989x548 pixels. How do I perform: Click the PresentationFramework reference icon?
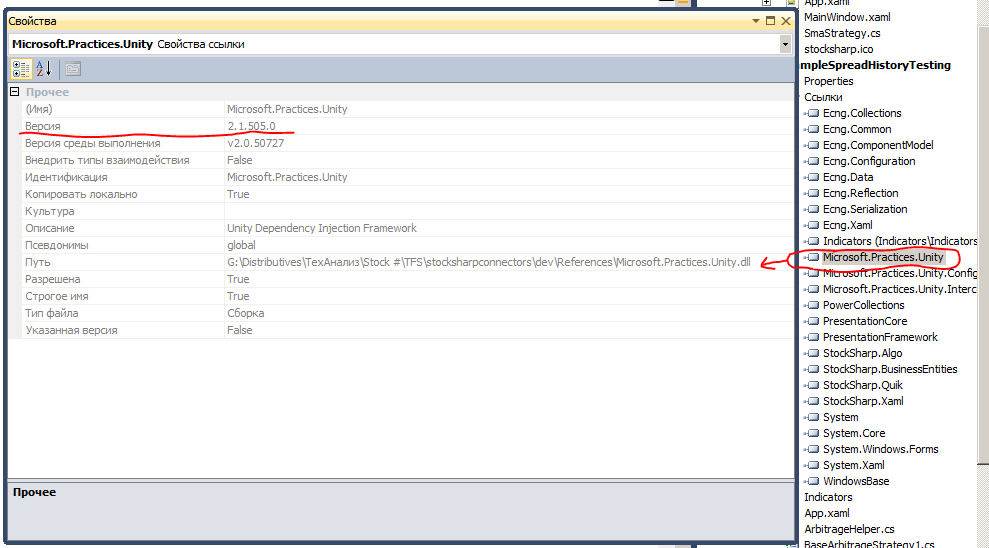[x=812, y=338]
